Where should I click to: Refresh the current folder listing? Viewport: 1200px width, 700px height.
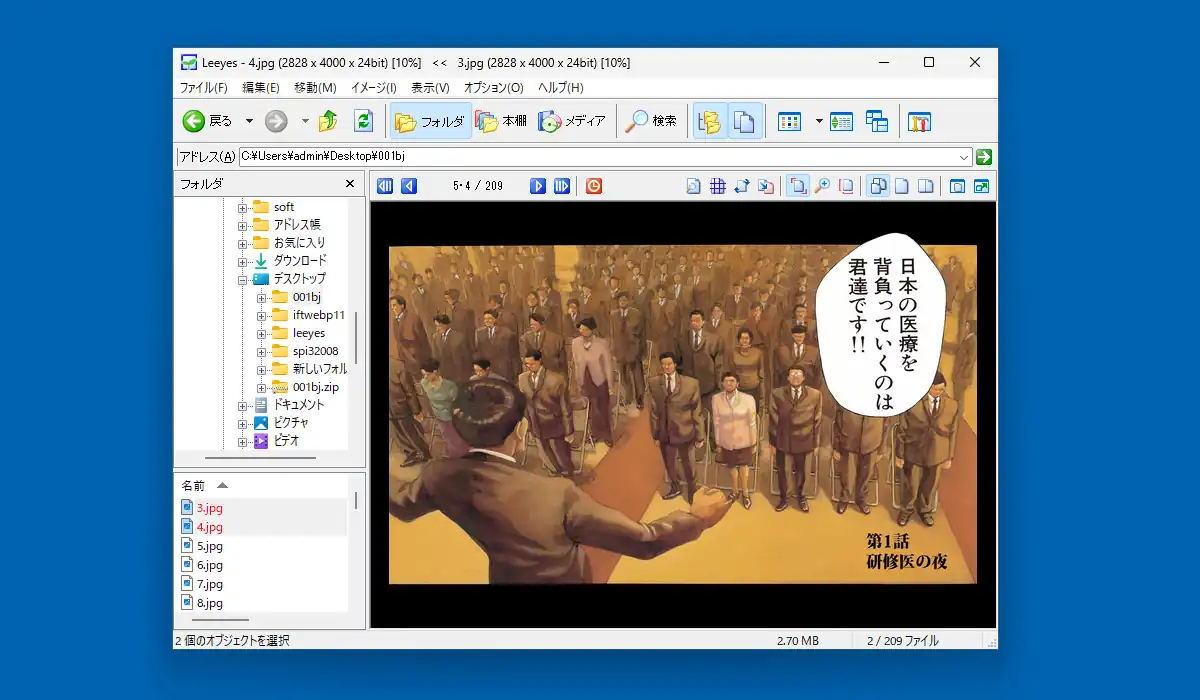363,120
